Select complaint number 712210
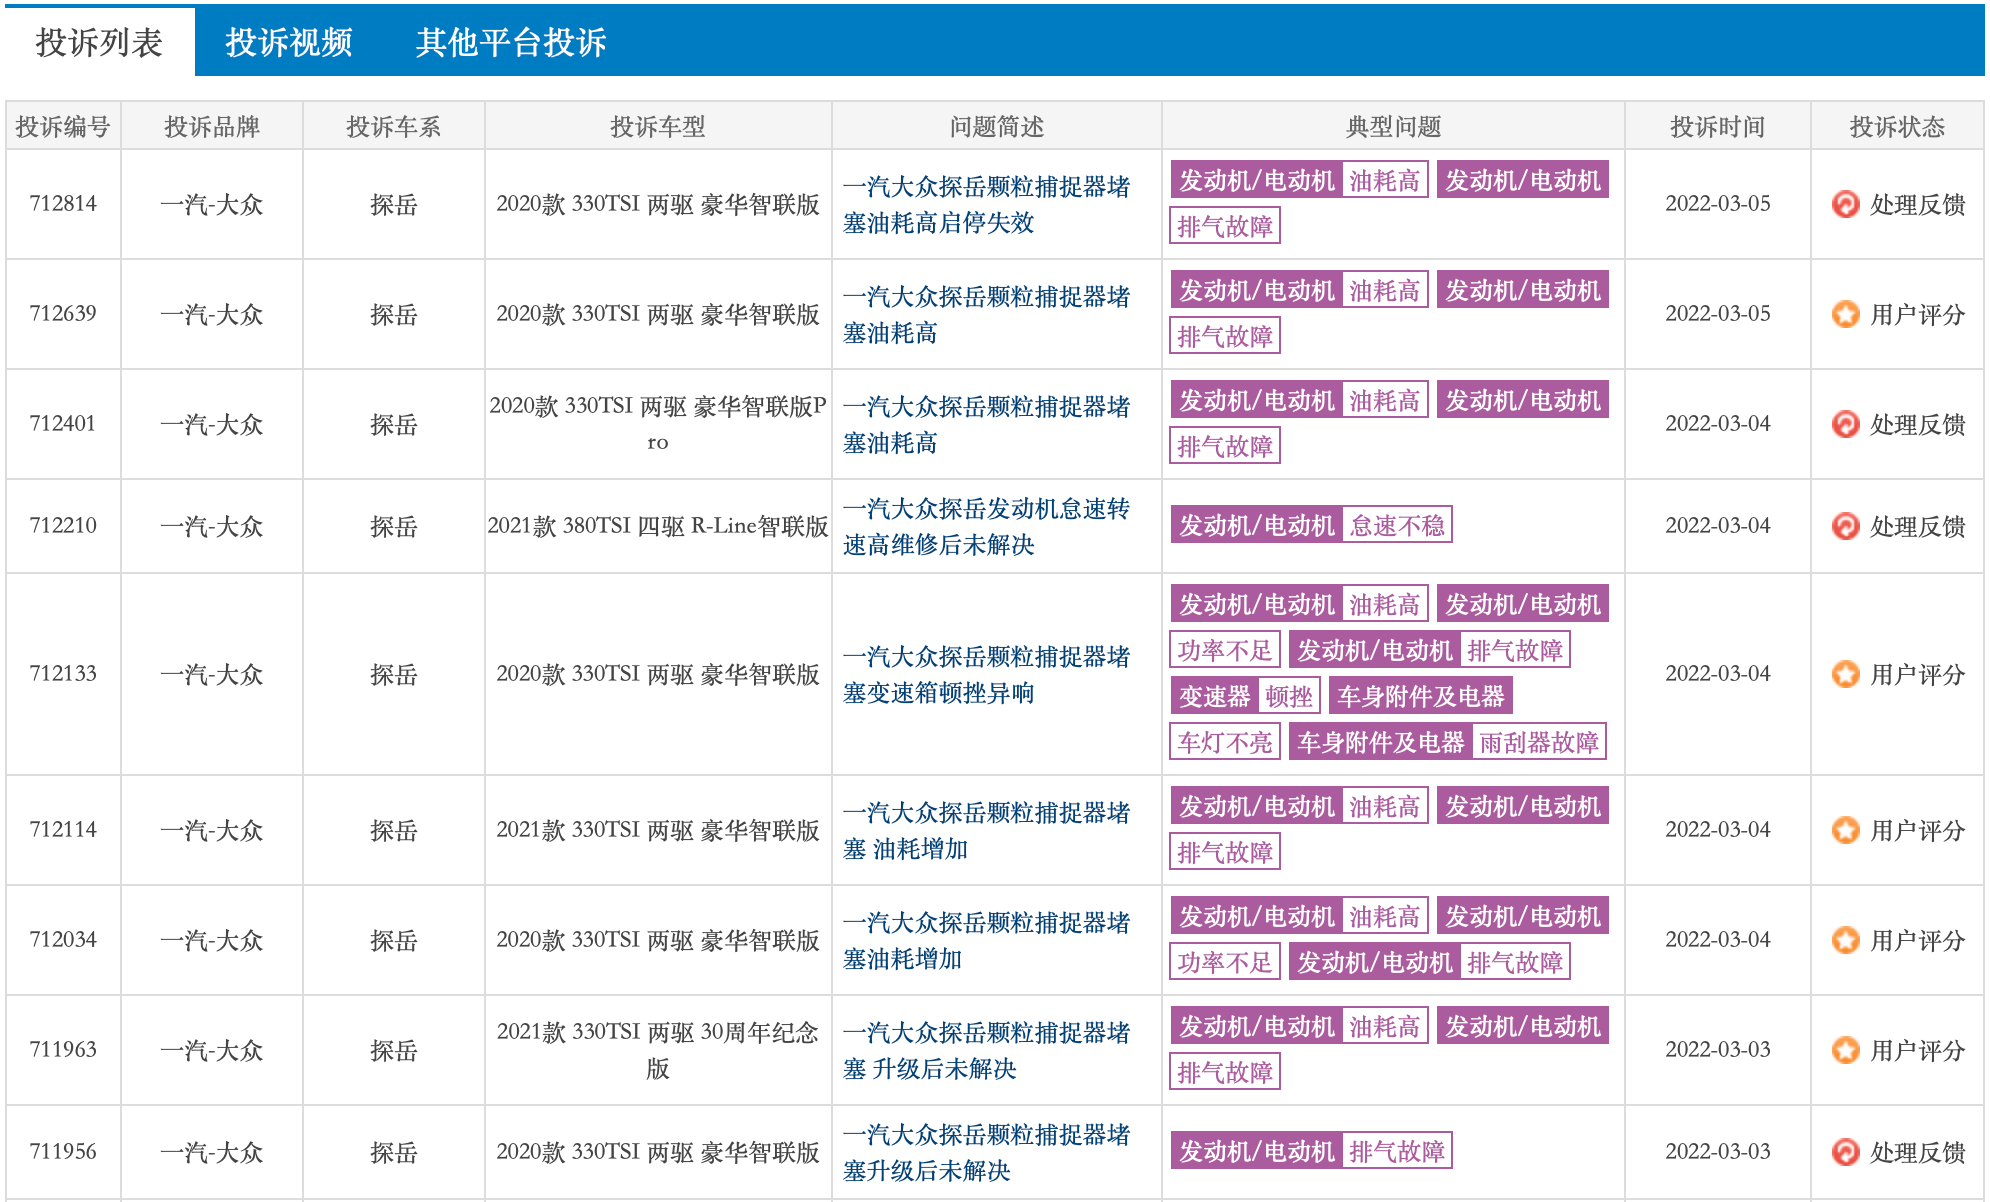The image size is (1990, 1202). [x=63, y=526]
